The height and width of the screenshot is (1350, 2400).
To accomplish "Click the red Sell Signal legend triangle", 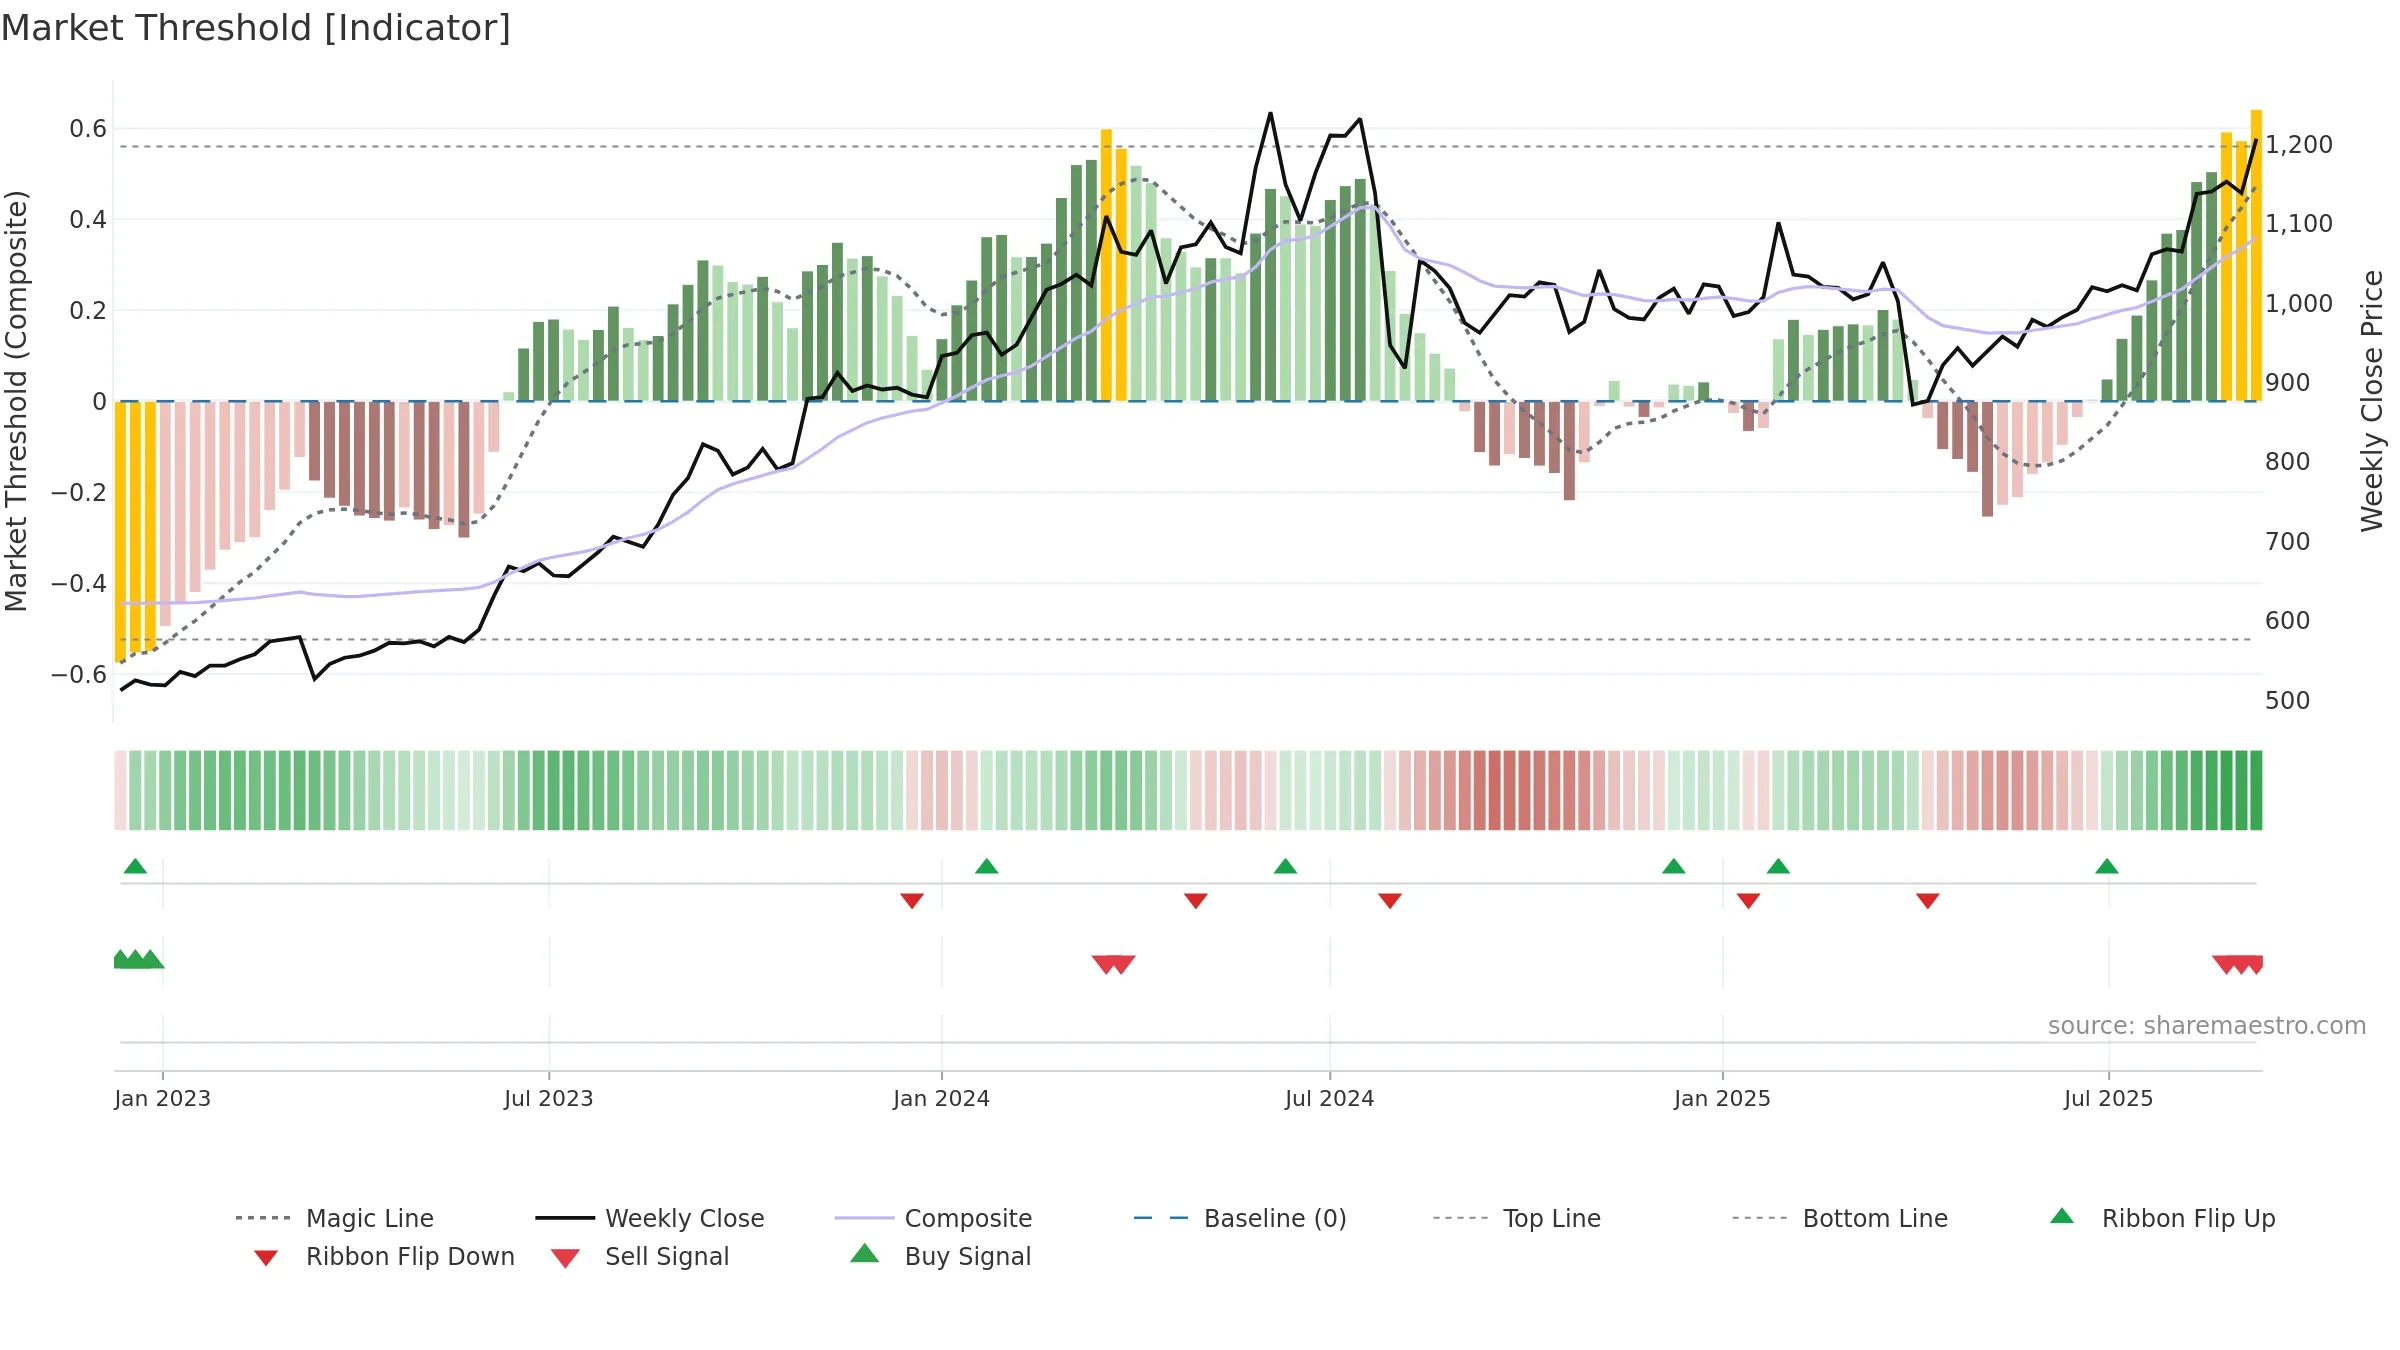I will click(565, 1258).
